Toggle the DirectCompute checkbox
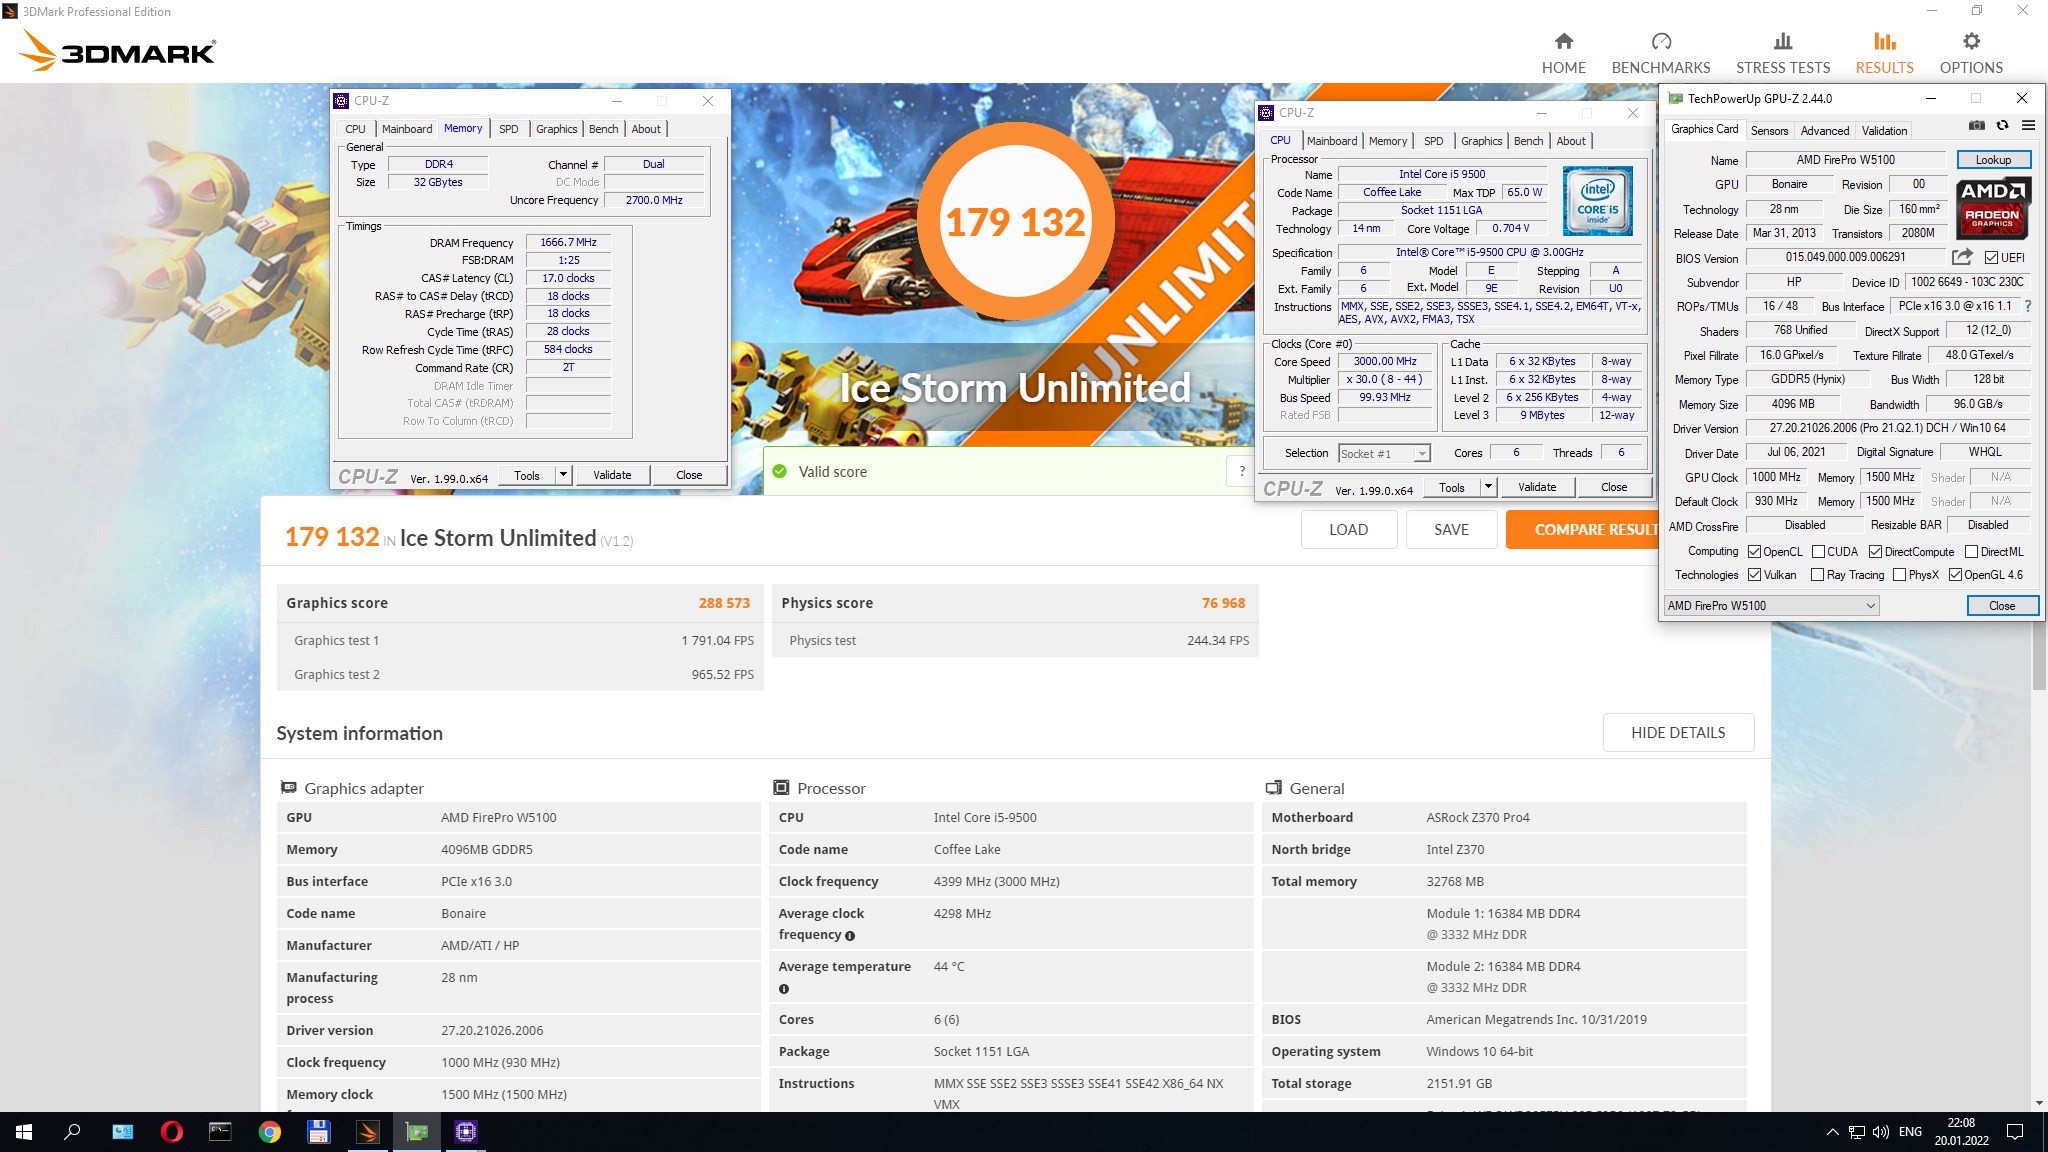Screen dimensions: 2048x1152 pyautogui.click(x=1876, y=552)
